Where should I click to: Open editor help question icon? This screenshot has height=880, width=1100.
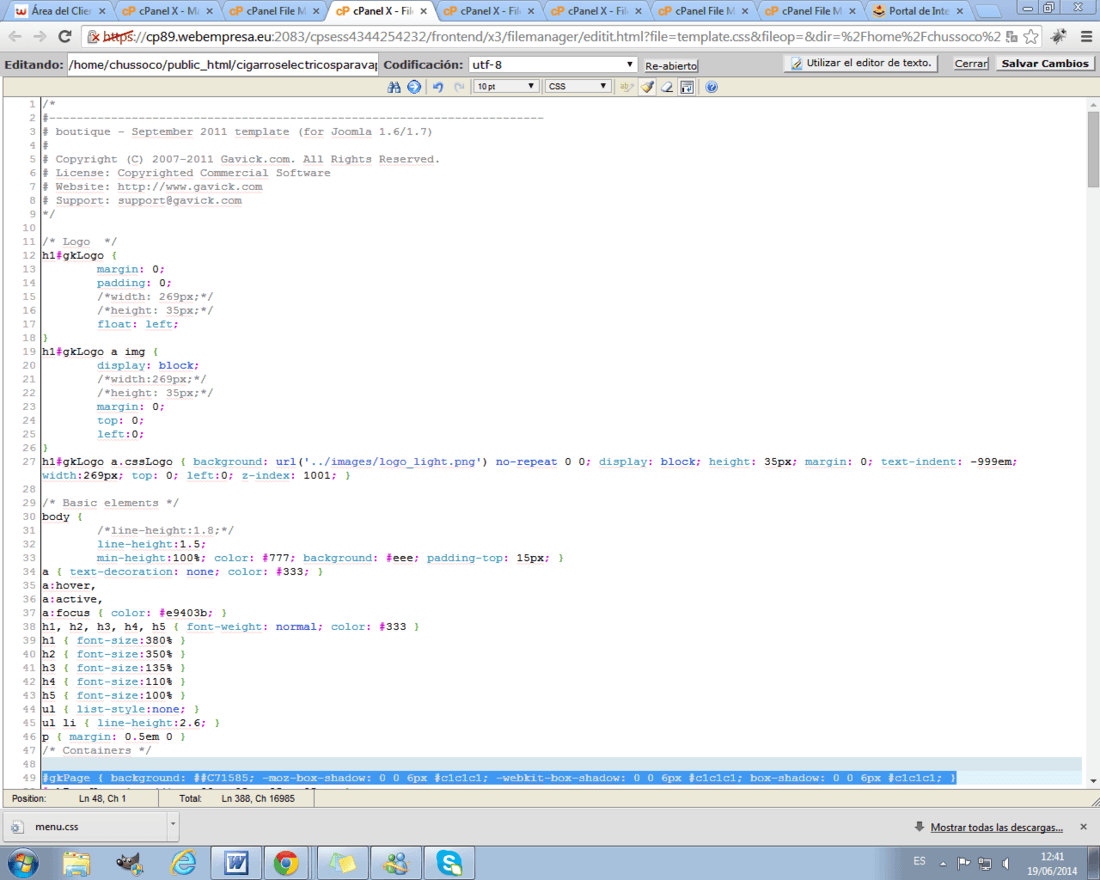click(x=711, y=87)
